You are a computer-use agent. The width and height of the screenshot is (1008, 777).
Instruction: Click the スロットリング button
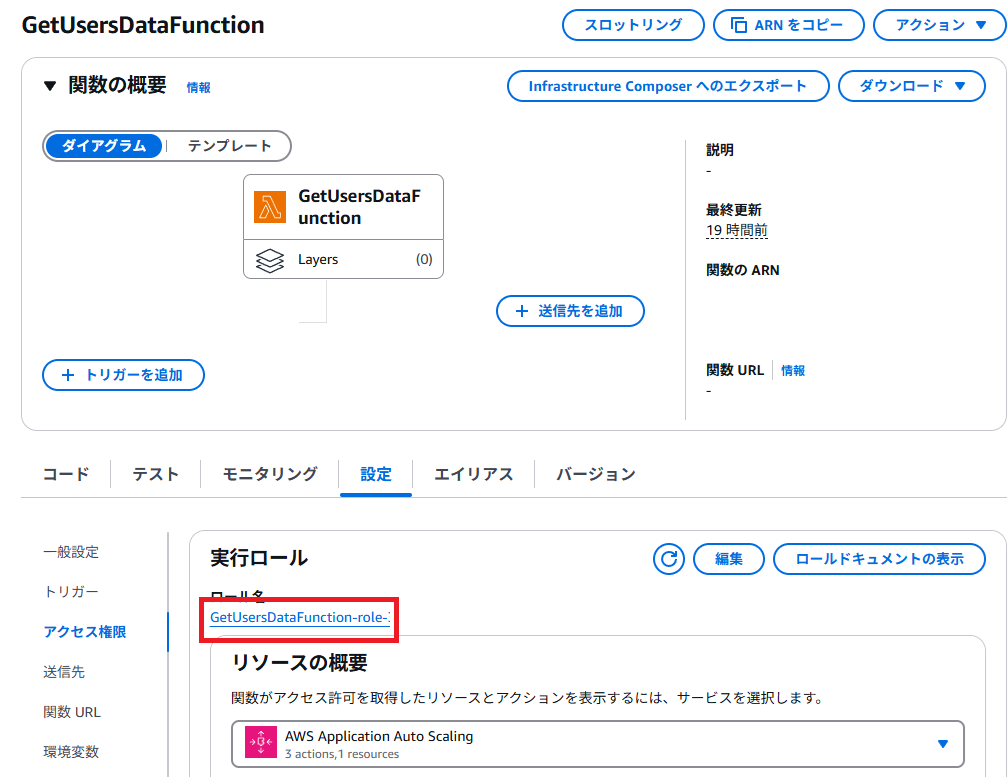pos(633,25)
